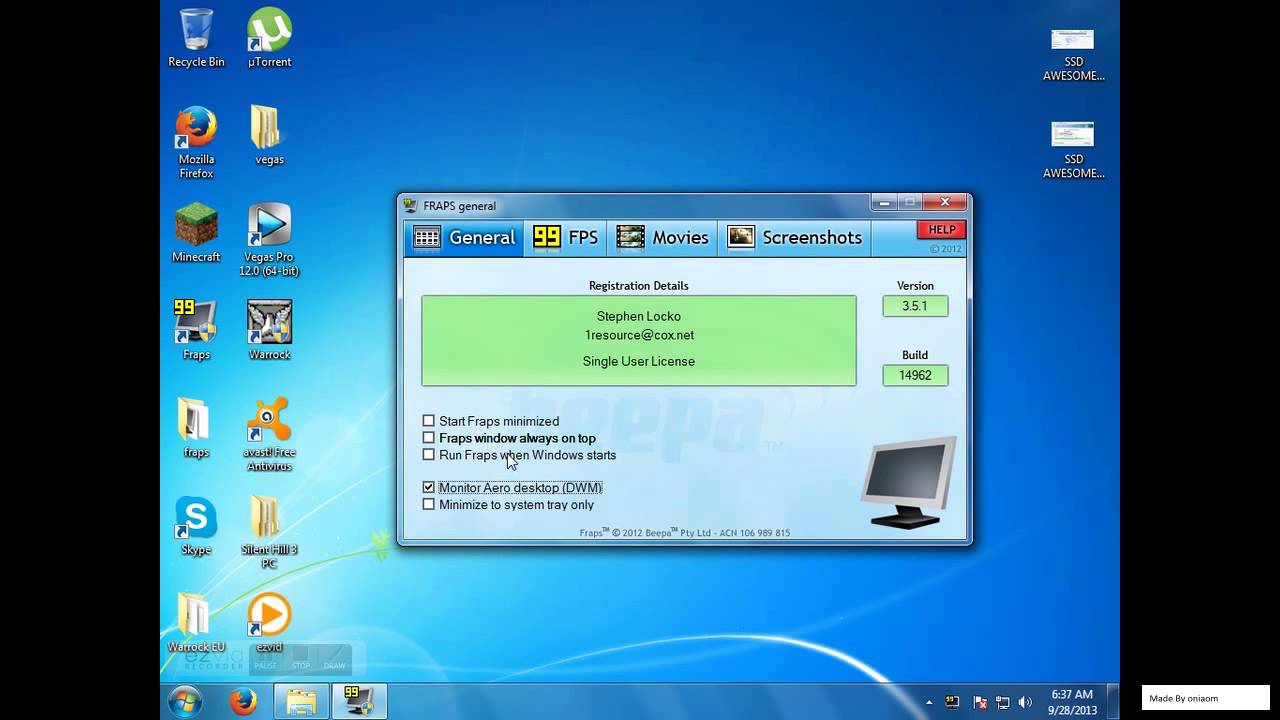Select the Warrock EU folder icon
Viewport: 1280px width, 720px height.
point(196,622)
